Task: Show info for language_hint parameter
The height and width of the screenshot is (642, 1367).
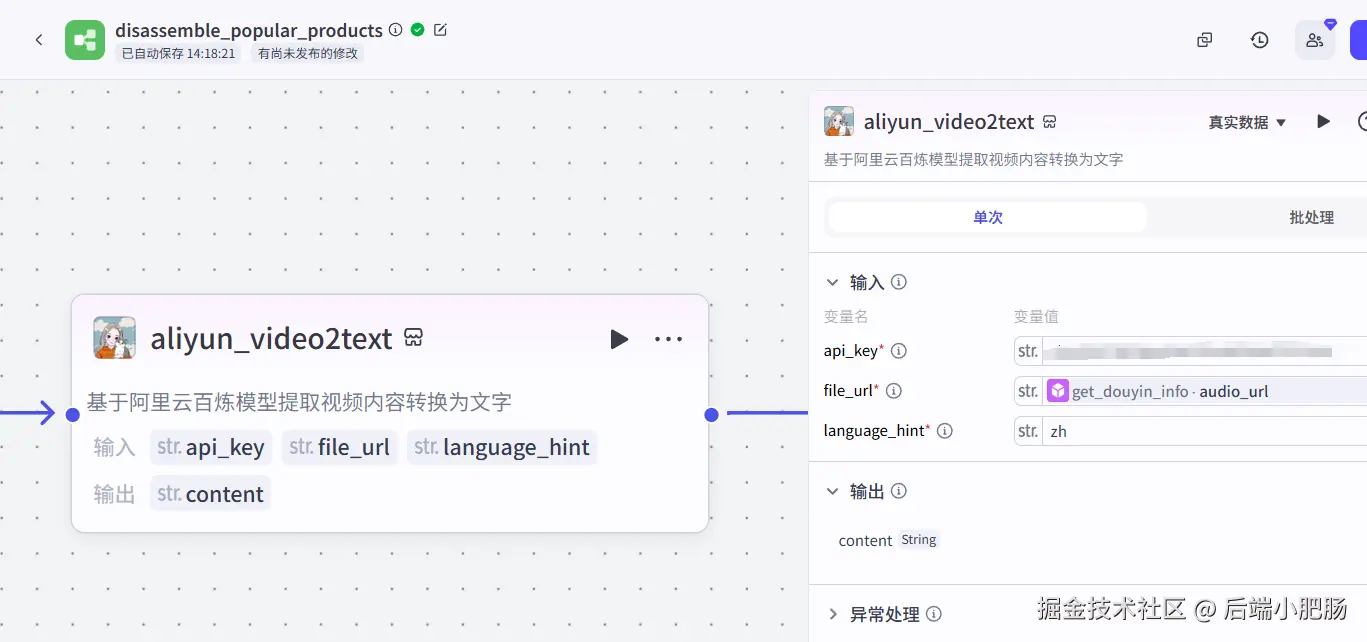Action: pyautogui.click(x=944, y=431)
